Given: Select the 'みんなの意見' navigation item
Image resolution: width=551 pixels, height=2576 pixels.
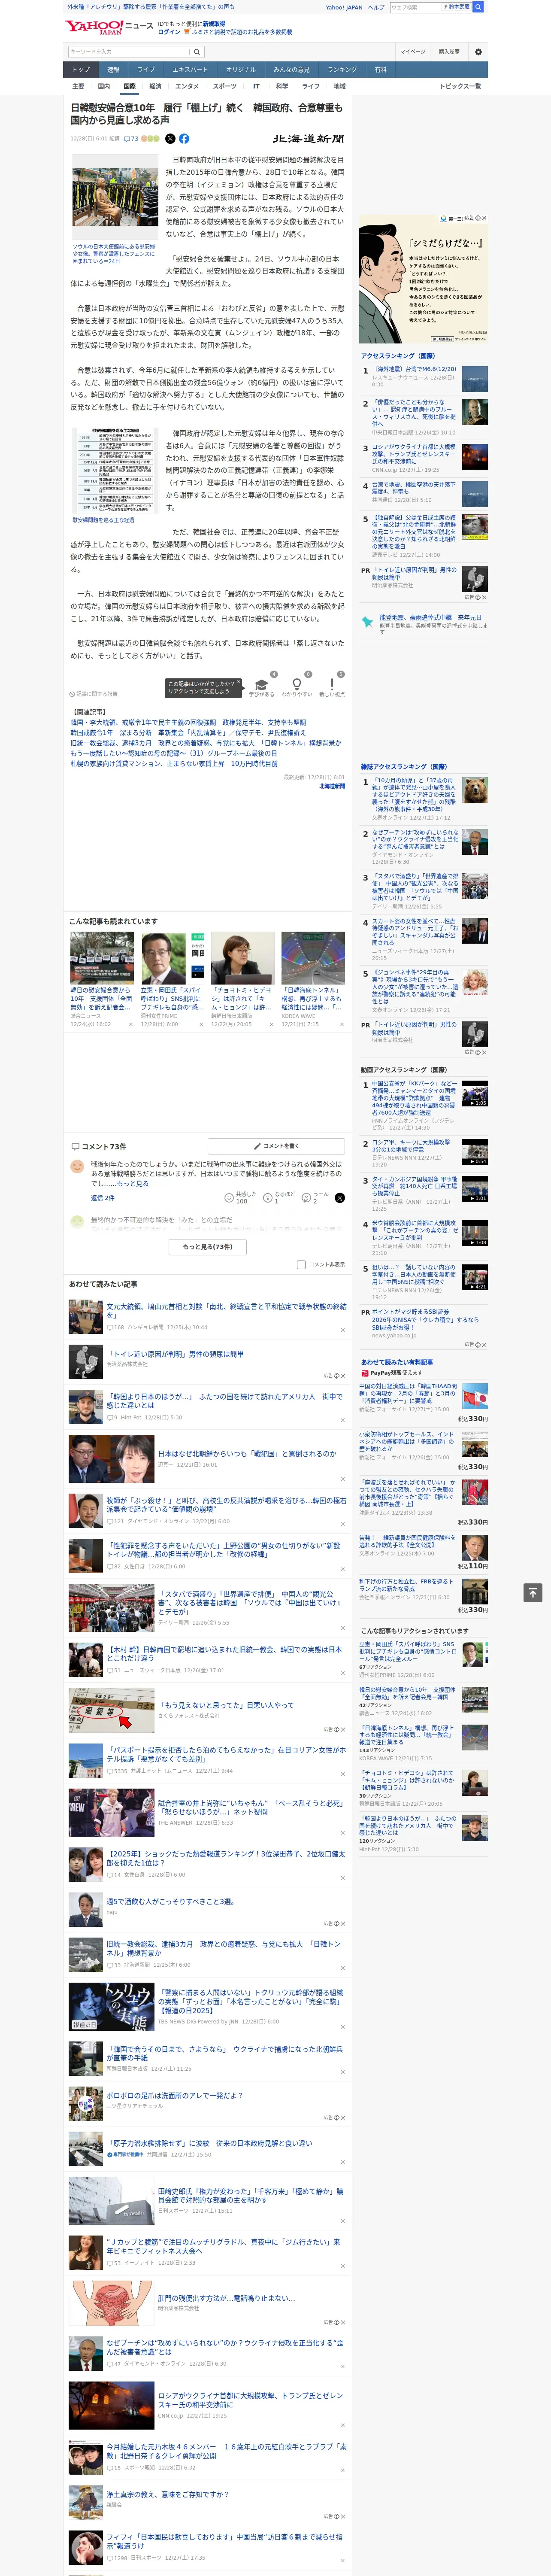Looking at the screenshot, I should tap(292, 70).
